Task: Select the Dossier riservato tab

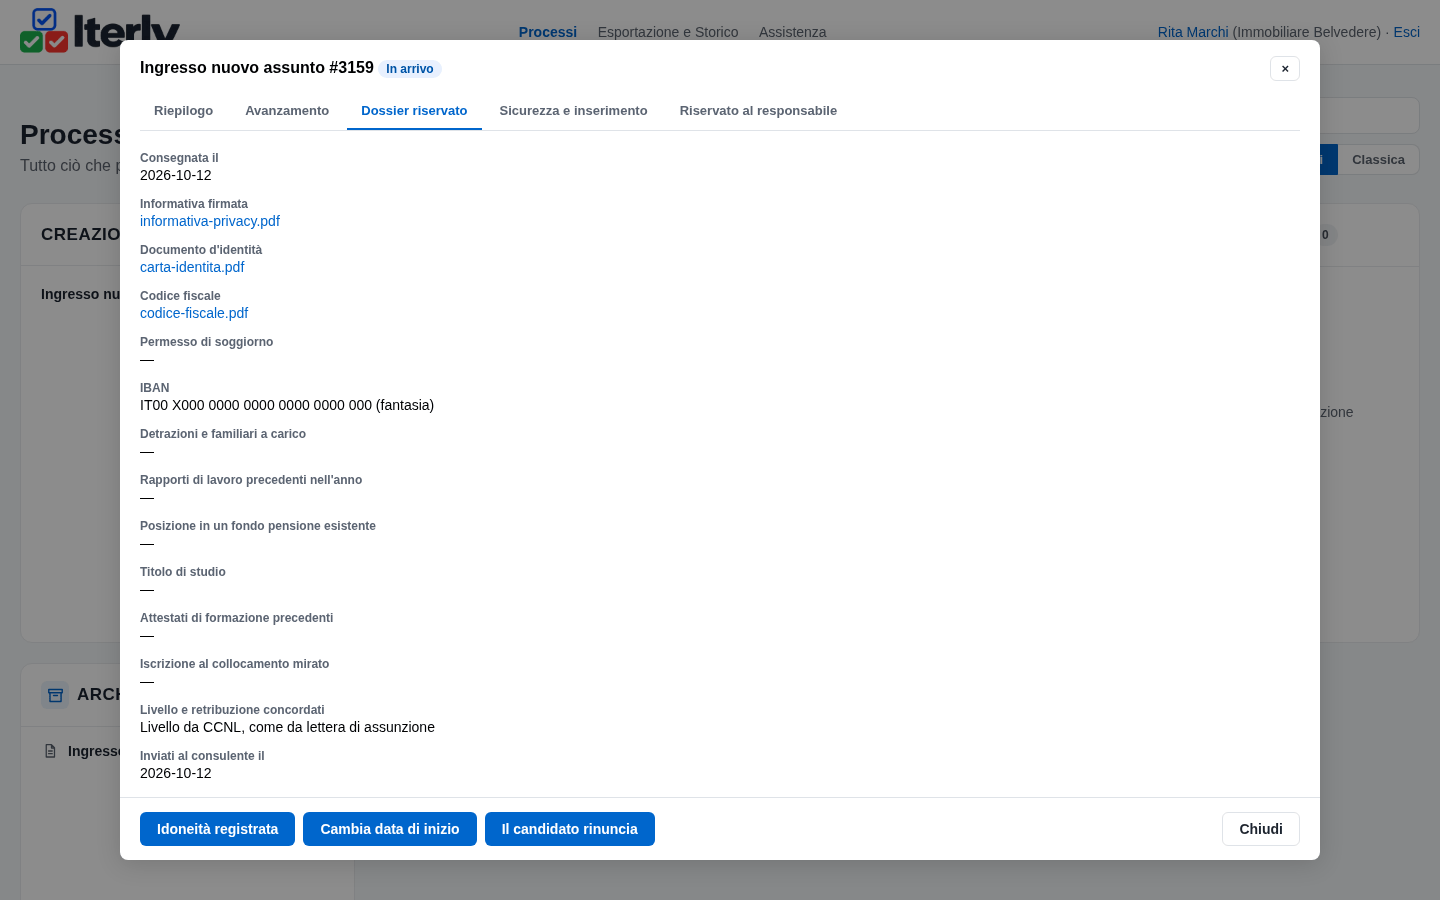Action: pos(414,111)
